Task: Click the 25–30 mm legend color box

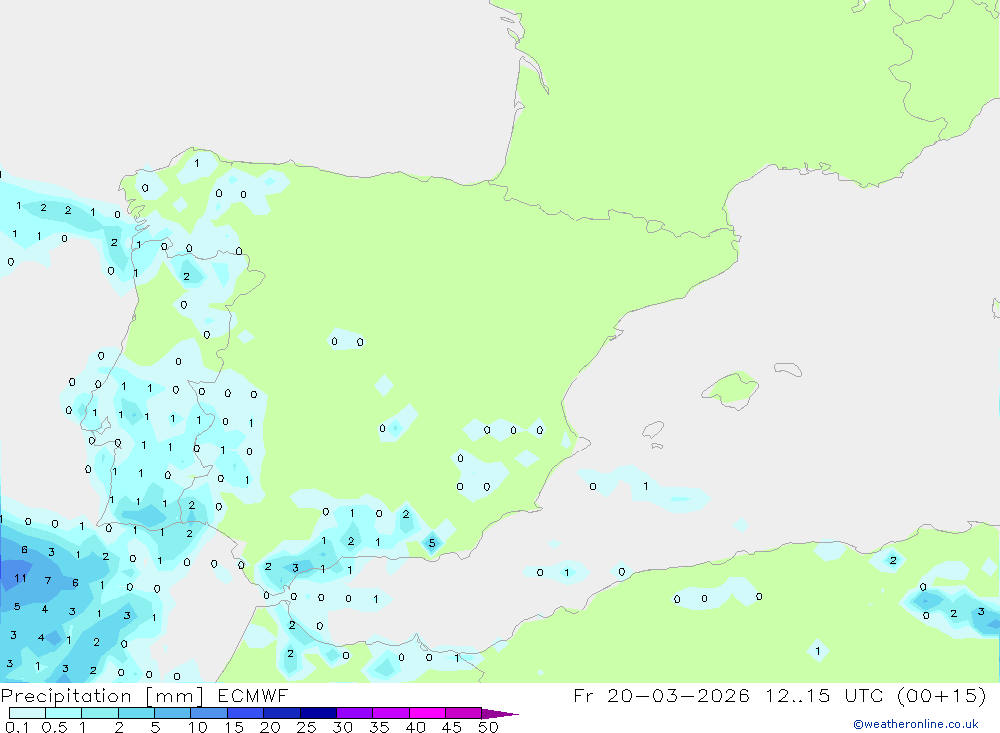Action: pos(318,713)
